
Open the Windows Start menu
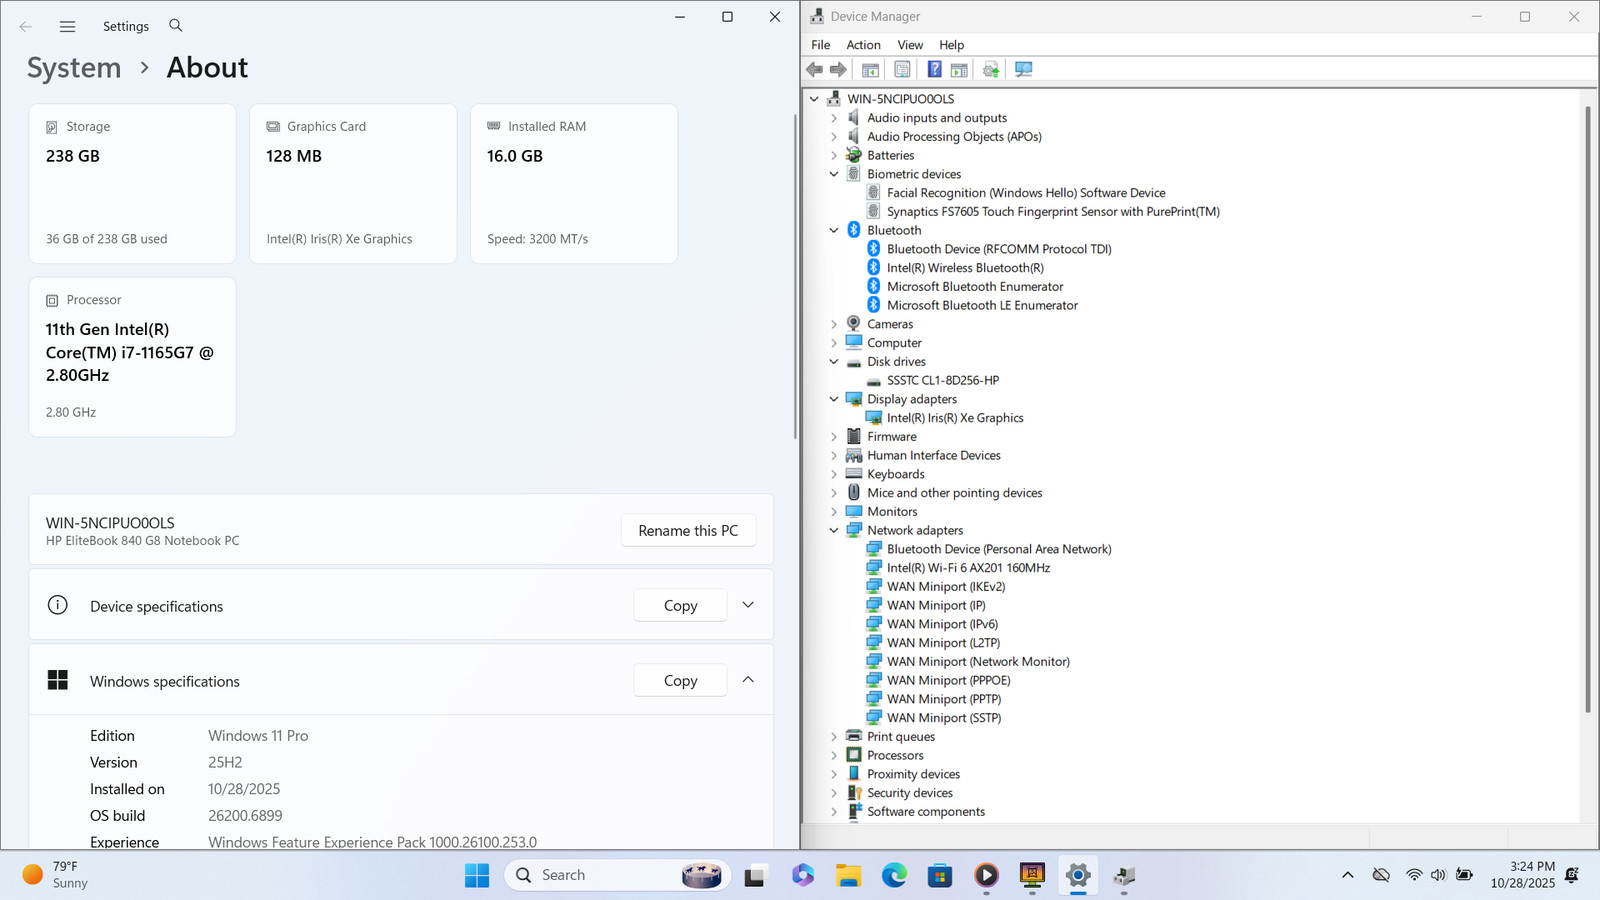pyautogui.click(x=477, y=875)
